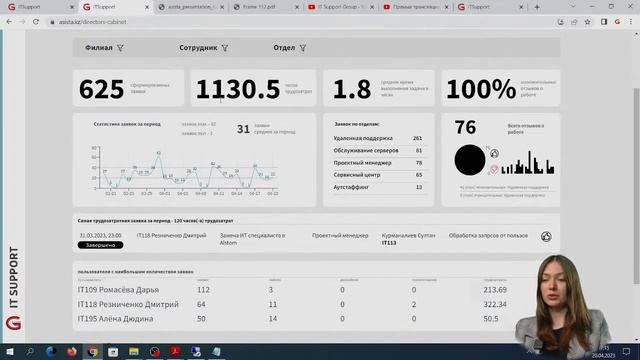This screenshot has width=640, height=360.
Task: Click the 1130.5 labor hours card
Action: [x=253, y=88]
